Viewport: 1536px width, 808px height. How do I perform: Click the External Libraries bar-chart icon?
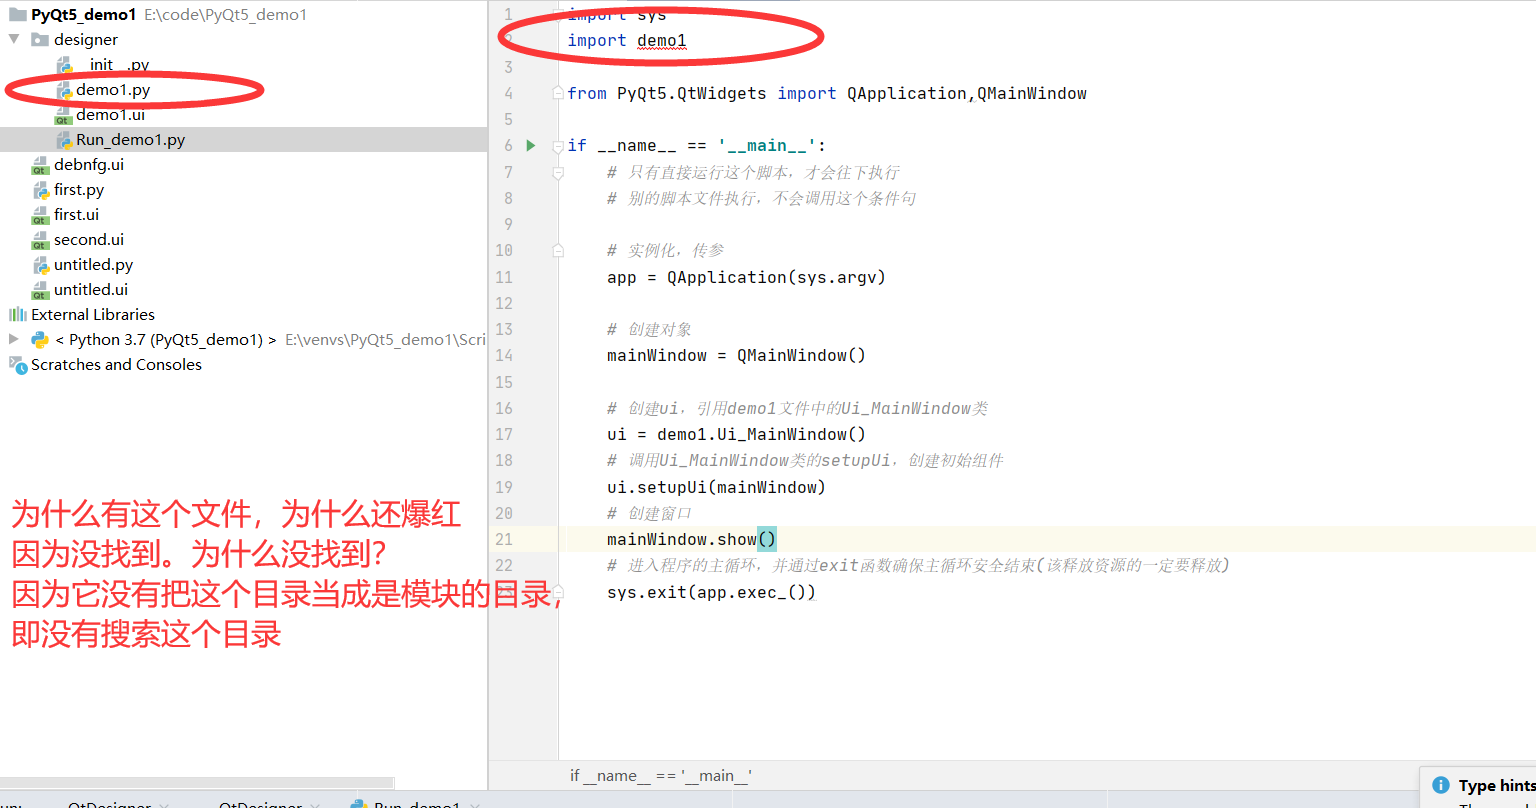[18, 315]
